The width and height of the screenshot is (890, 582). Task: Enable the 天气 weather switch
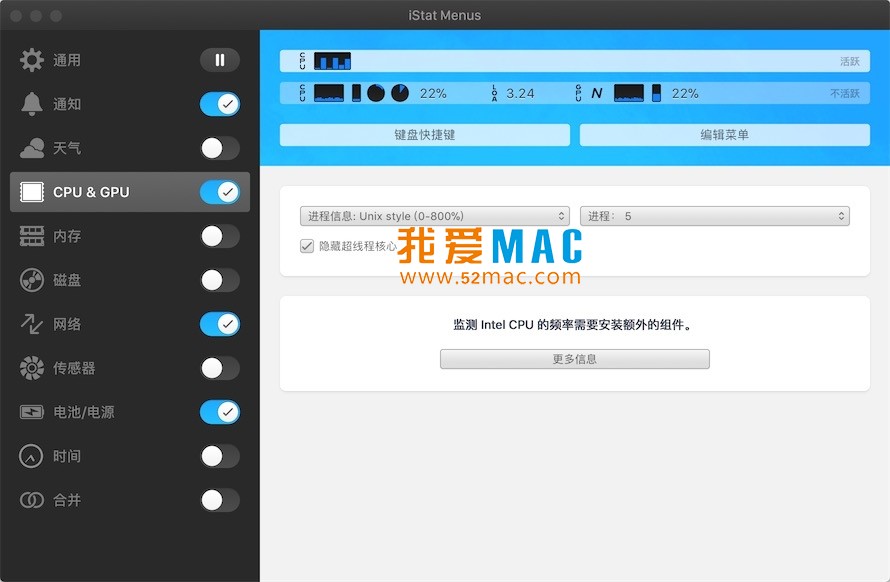coord(220,148)
